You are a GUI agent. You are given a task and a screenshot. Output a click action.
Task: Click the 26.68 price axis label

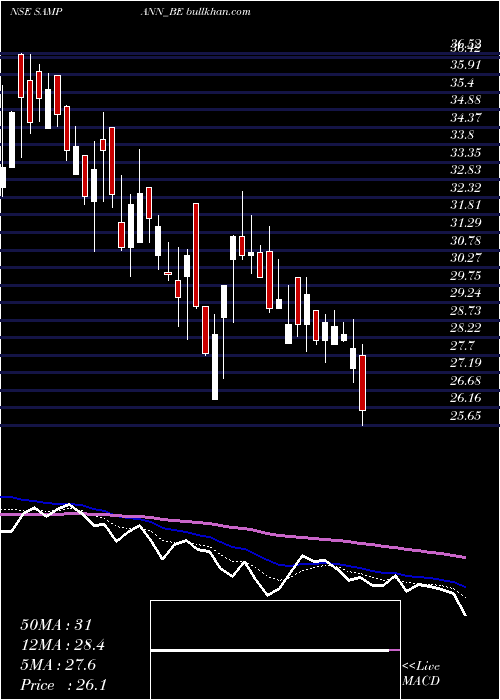click(466, 380)
